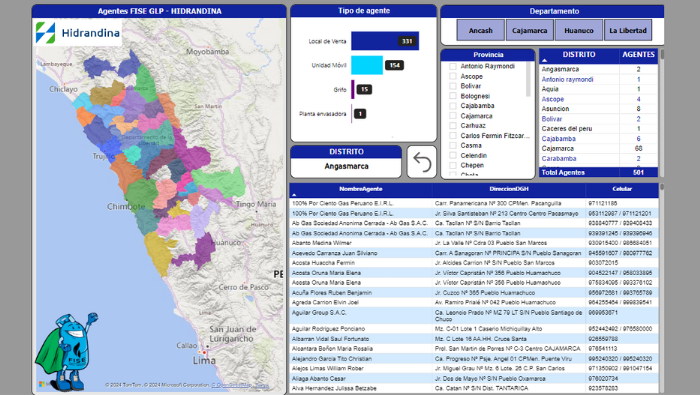Click the undo back-arrow button
This screenshot has width=700, height=395.
coord(422,162)
